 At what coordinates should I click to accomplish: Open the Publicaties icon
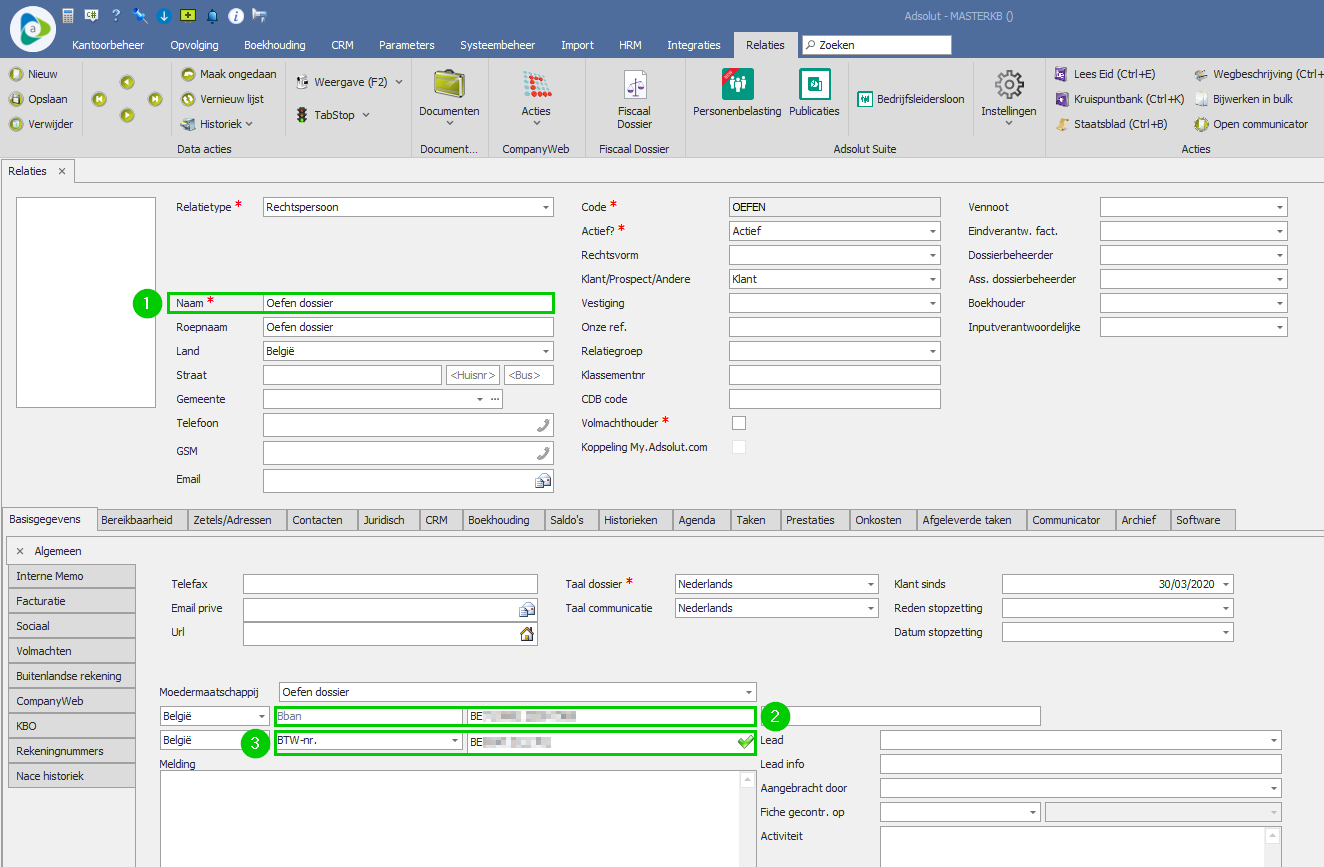814,84
